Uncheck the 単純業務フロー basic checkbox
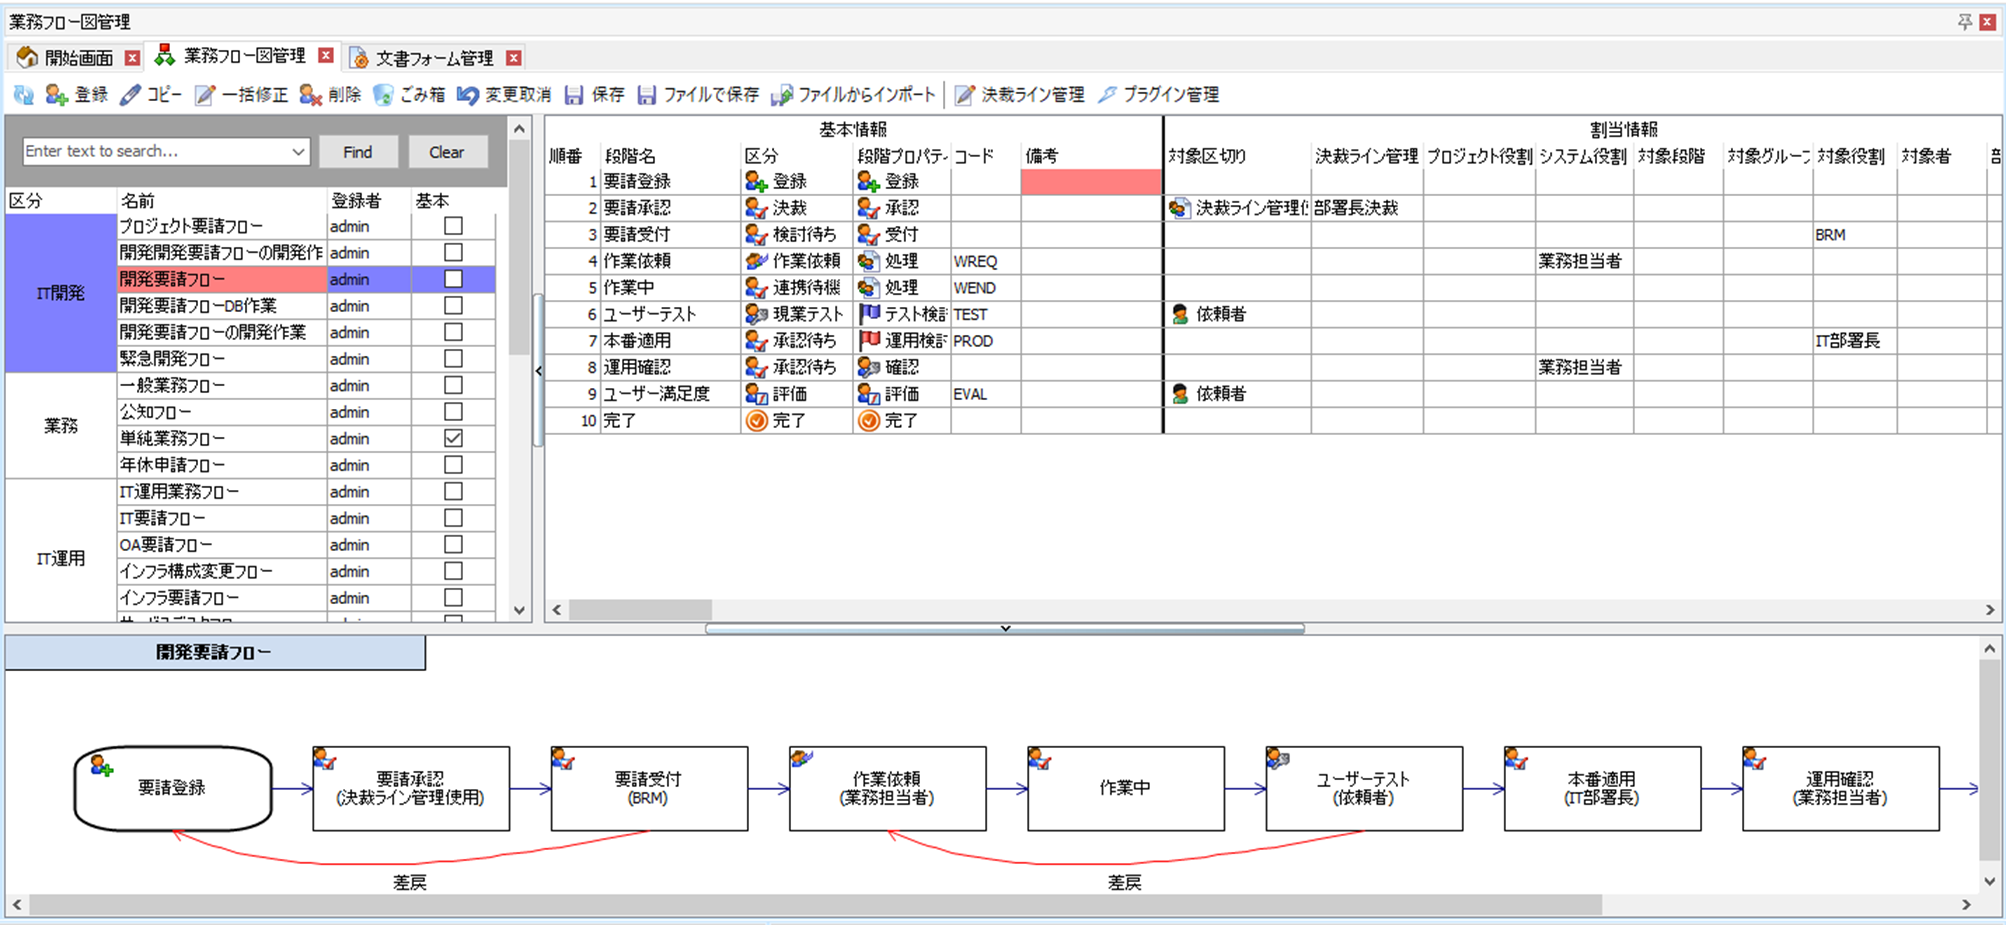Image resolution: width=2006 pixels, height=925 pixels. [x=453, y=438]
